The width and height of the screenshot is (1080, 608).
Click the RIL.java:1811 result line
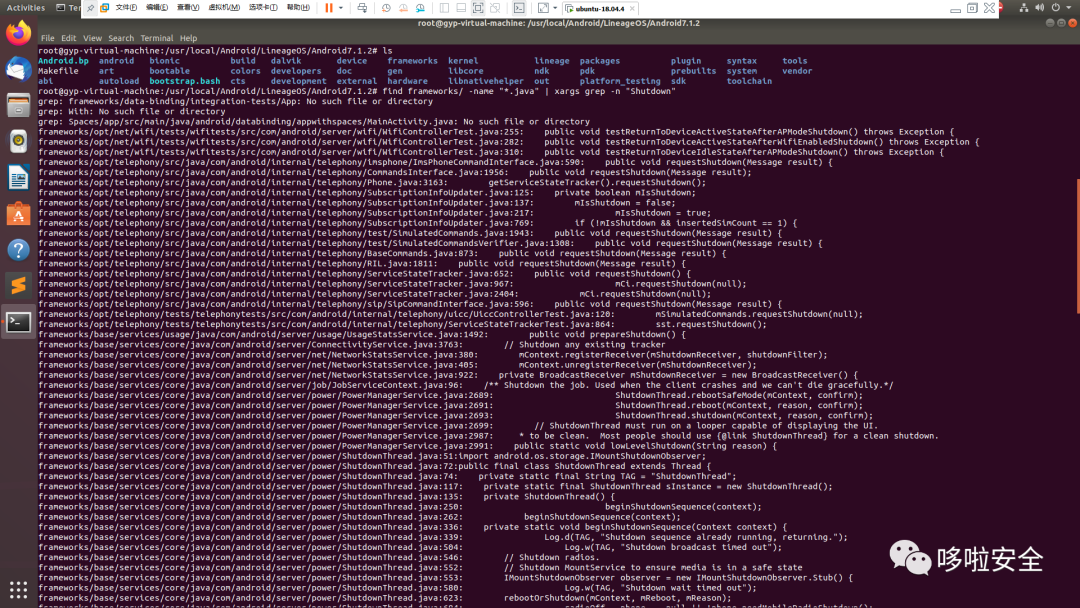click(362, 263)
